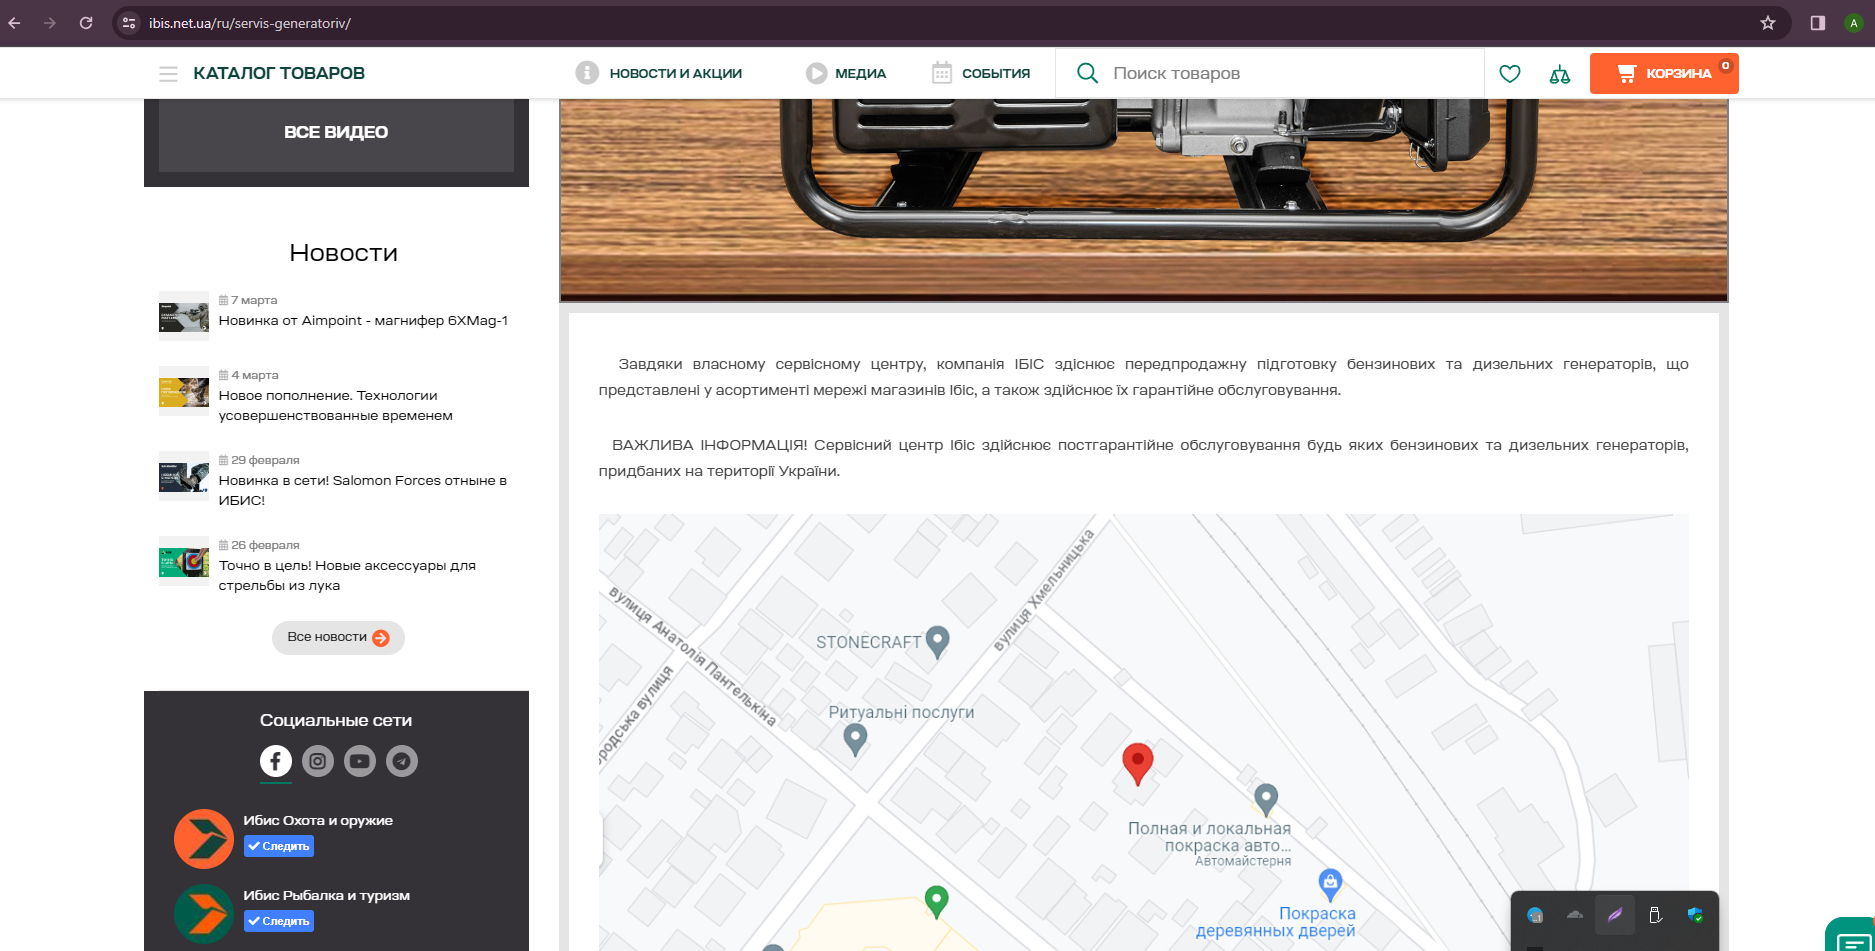1875x951 pixels.
Task: Open the КАТАЛОГ ТОВАРОВ link
Action: click(x=279, y=73)
